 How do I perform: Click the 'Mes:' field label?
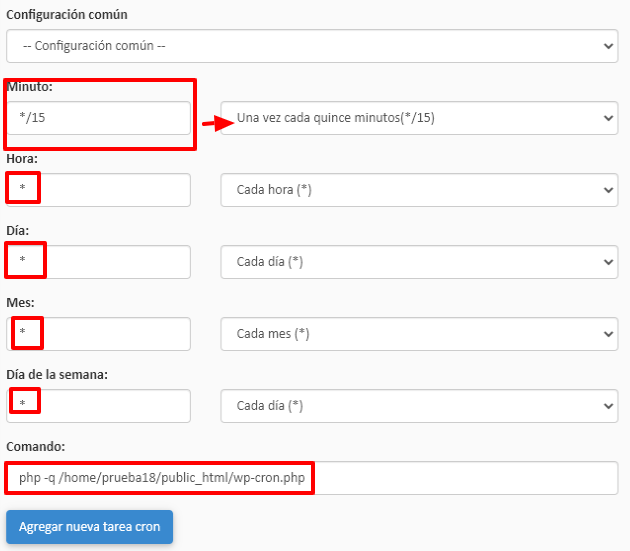pos(20,302)
